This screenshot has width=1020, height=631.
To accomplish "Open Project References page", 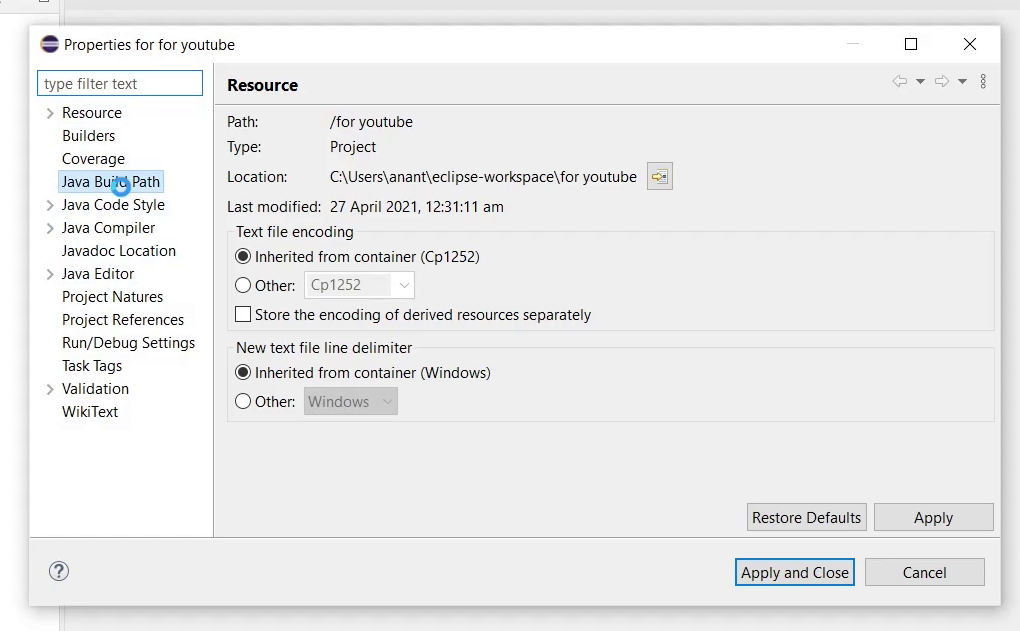I will 123,319.
